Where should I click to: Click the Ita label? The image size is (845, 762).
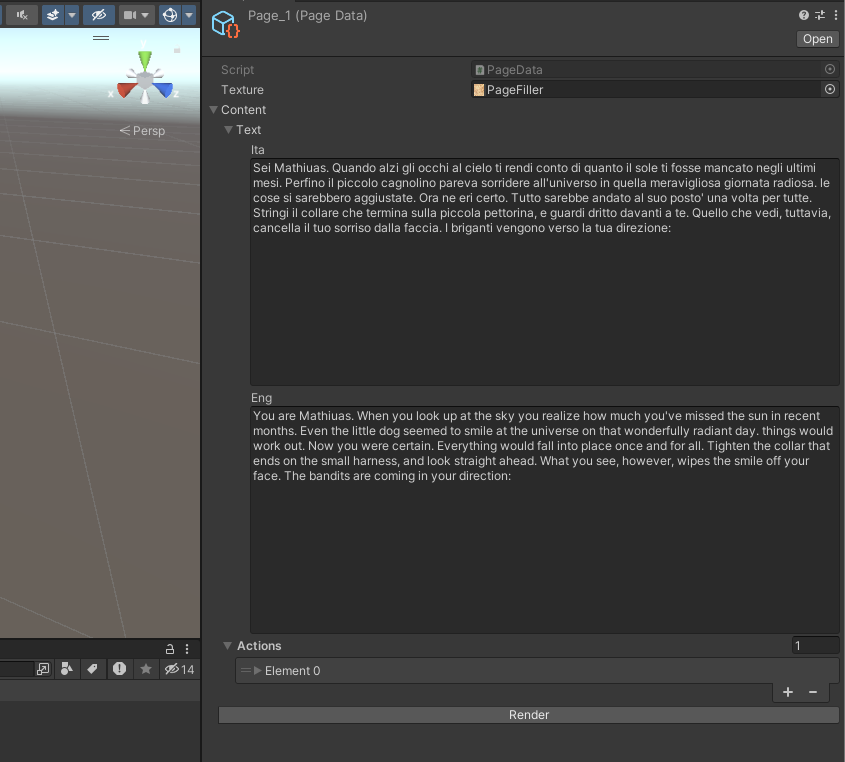coord(258,150)
